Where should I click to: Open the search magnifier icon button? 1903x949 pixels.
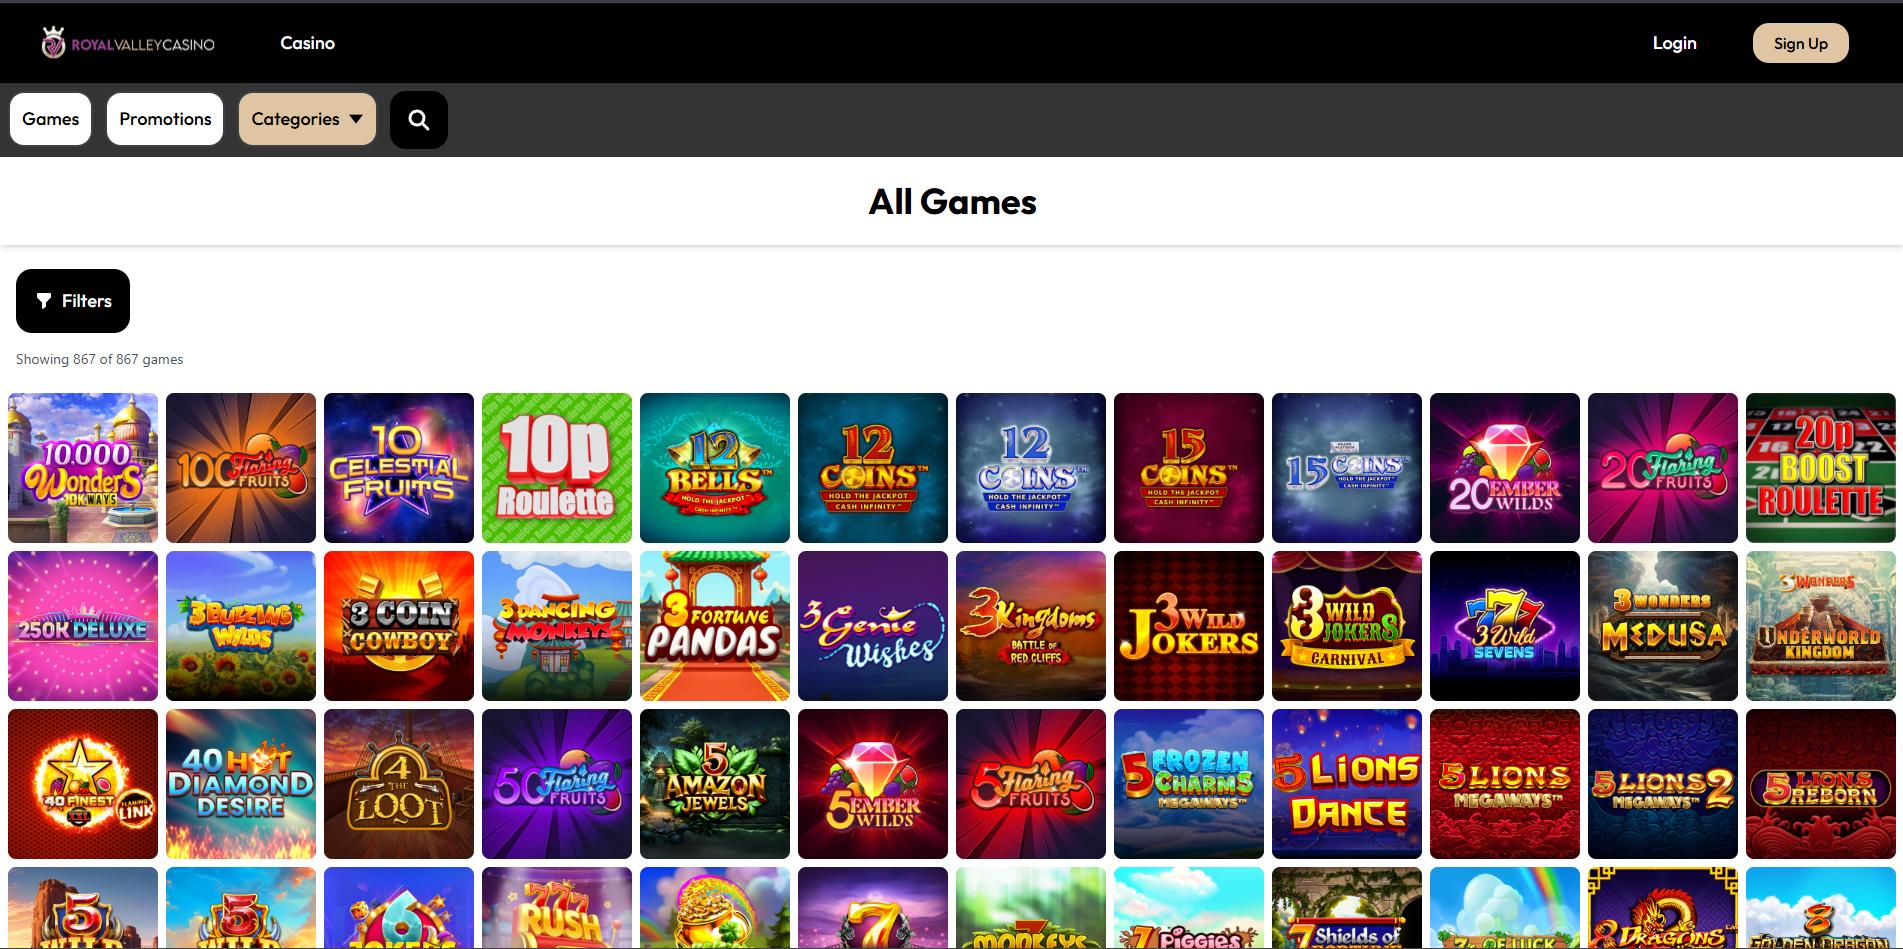point(419,120)
